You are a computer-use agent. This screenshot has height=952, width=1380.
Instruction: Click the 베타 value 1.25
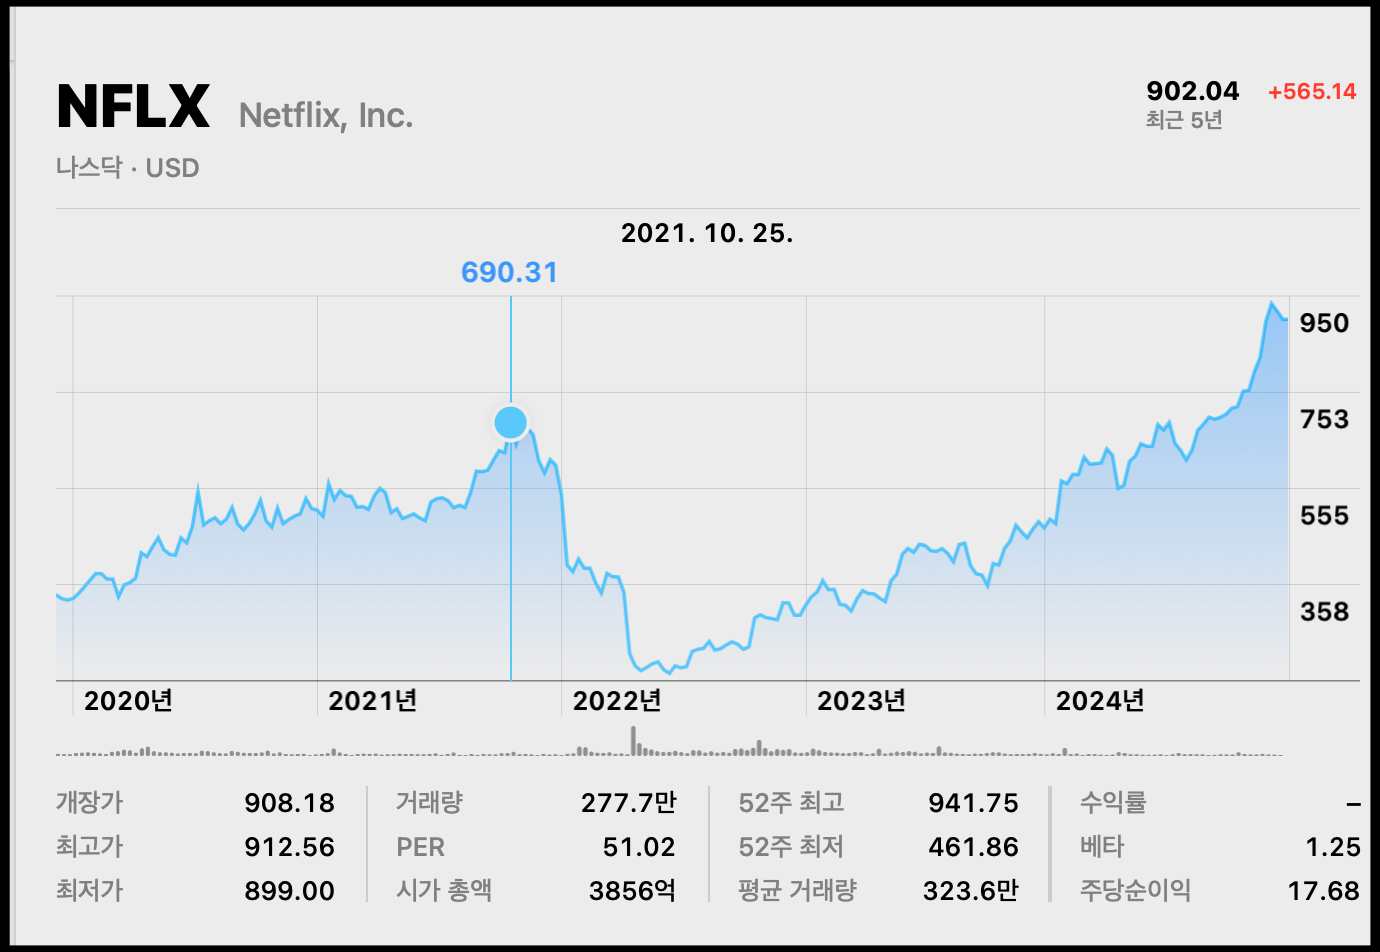pyautogui.click(x=1332, y=847)
